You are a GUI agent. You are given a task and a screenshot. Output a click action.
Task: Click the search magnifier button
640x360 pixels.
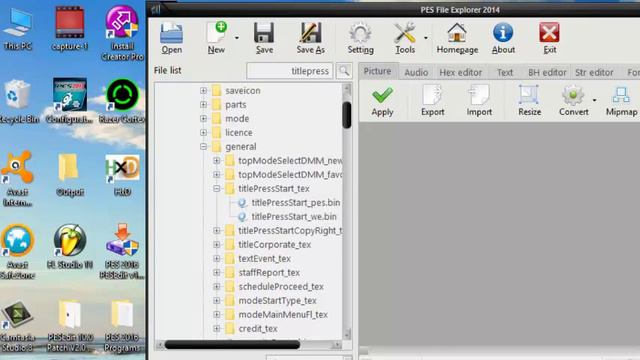tap(344, 71)
